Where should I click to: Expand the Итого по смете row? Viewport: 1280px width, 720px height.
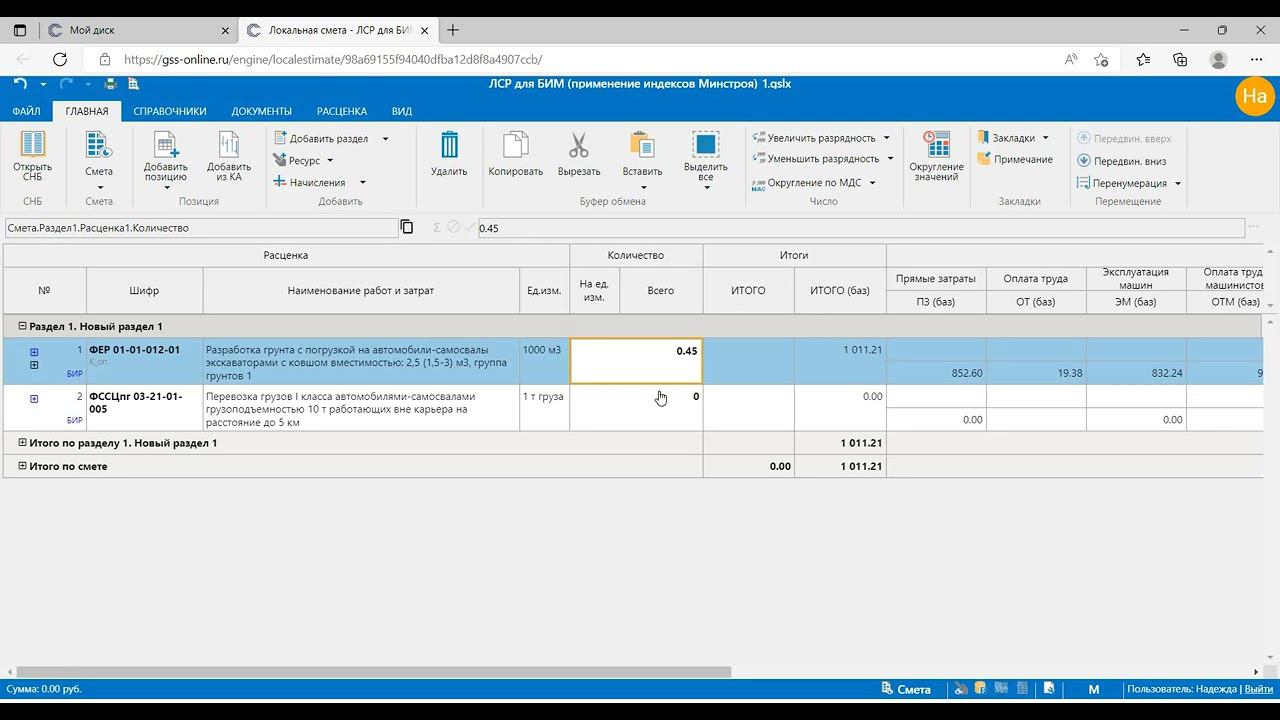click(x=22, y=466)
